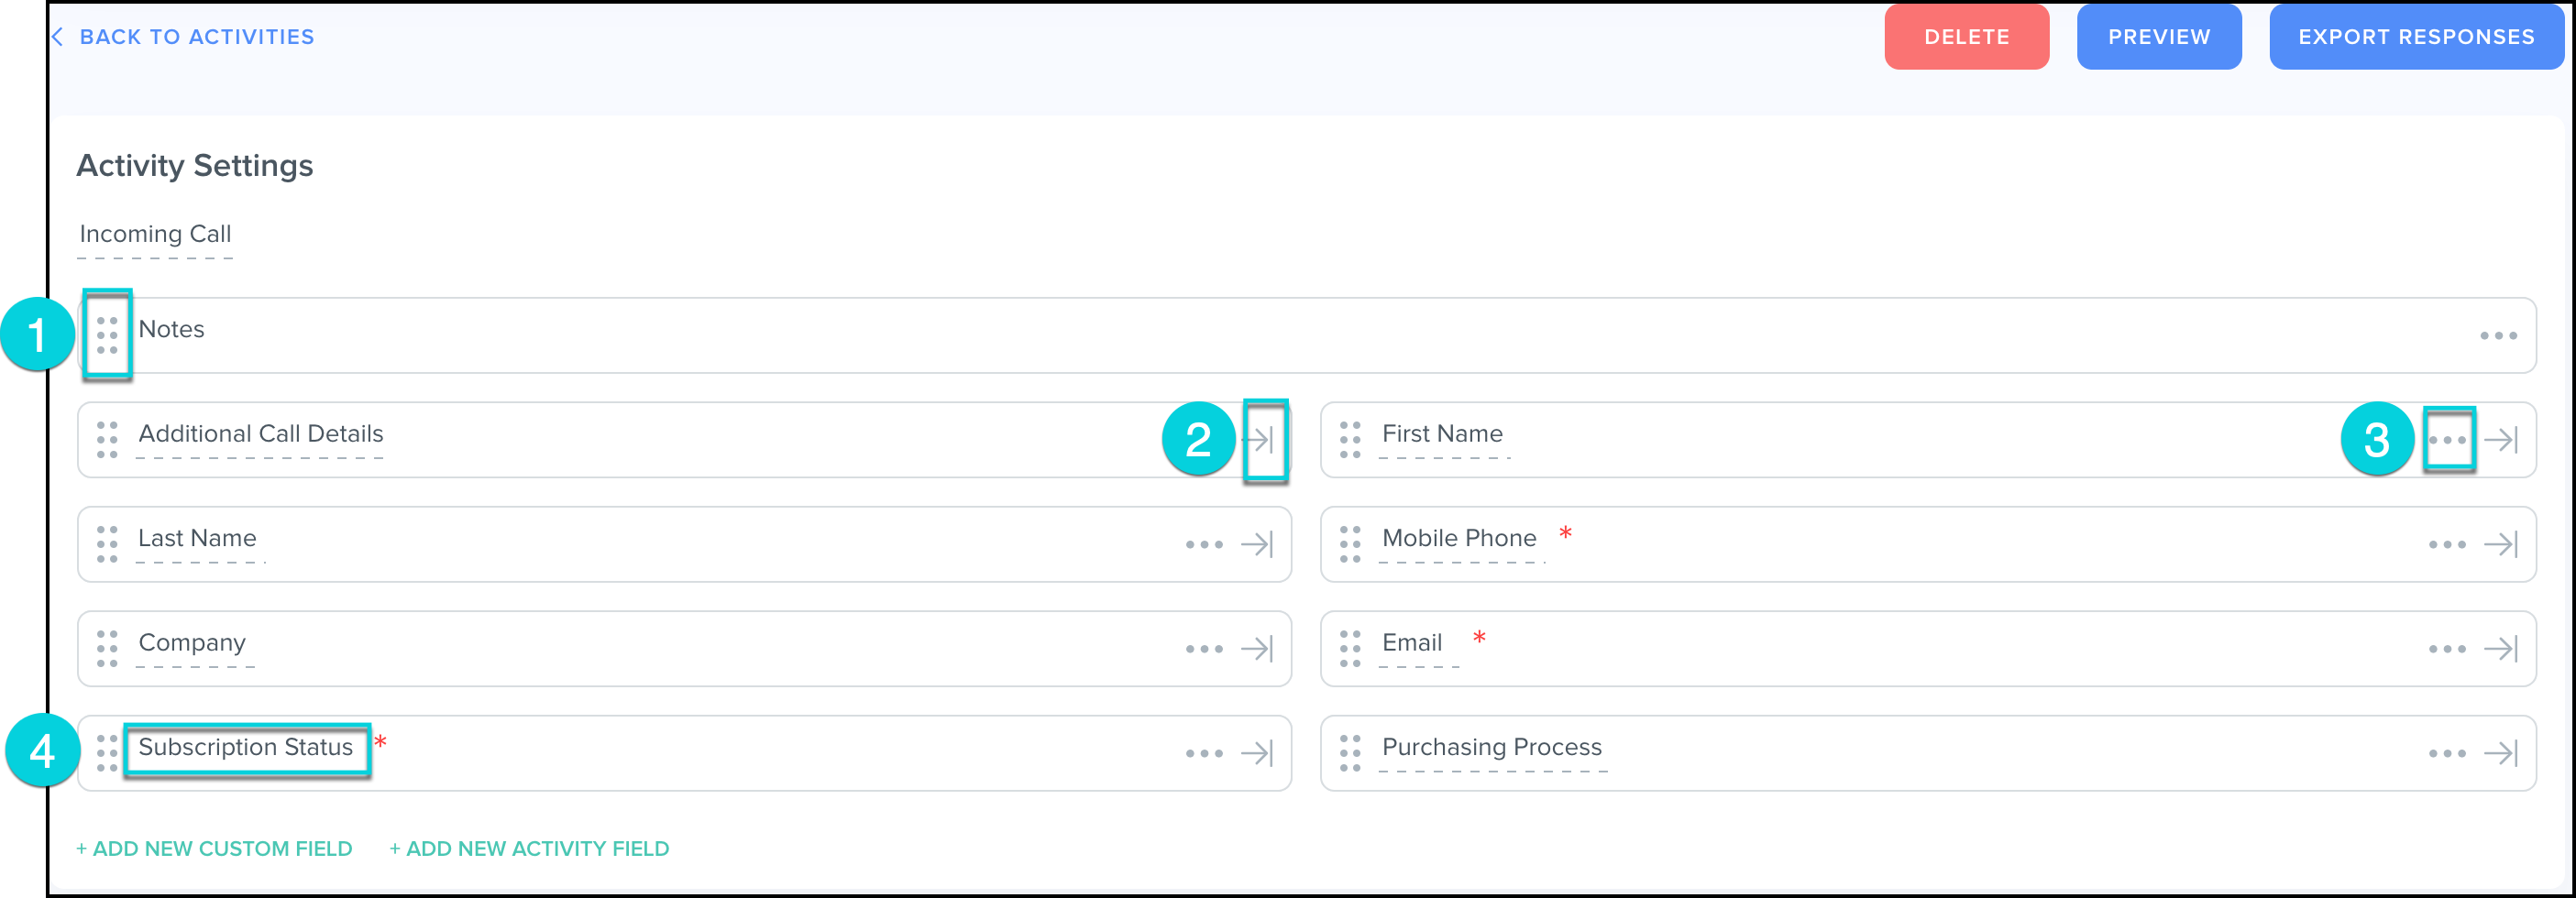This screenshot has height=898, width=2576.
Task: Open the three-dot menu for Company
Action: click(1204, 649)
